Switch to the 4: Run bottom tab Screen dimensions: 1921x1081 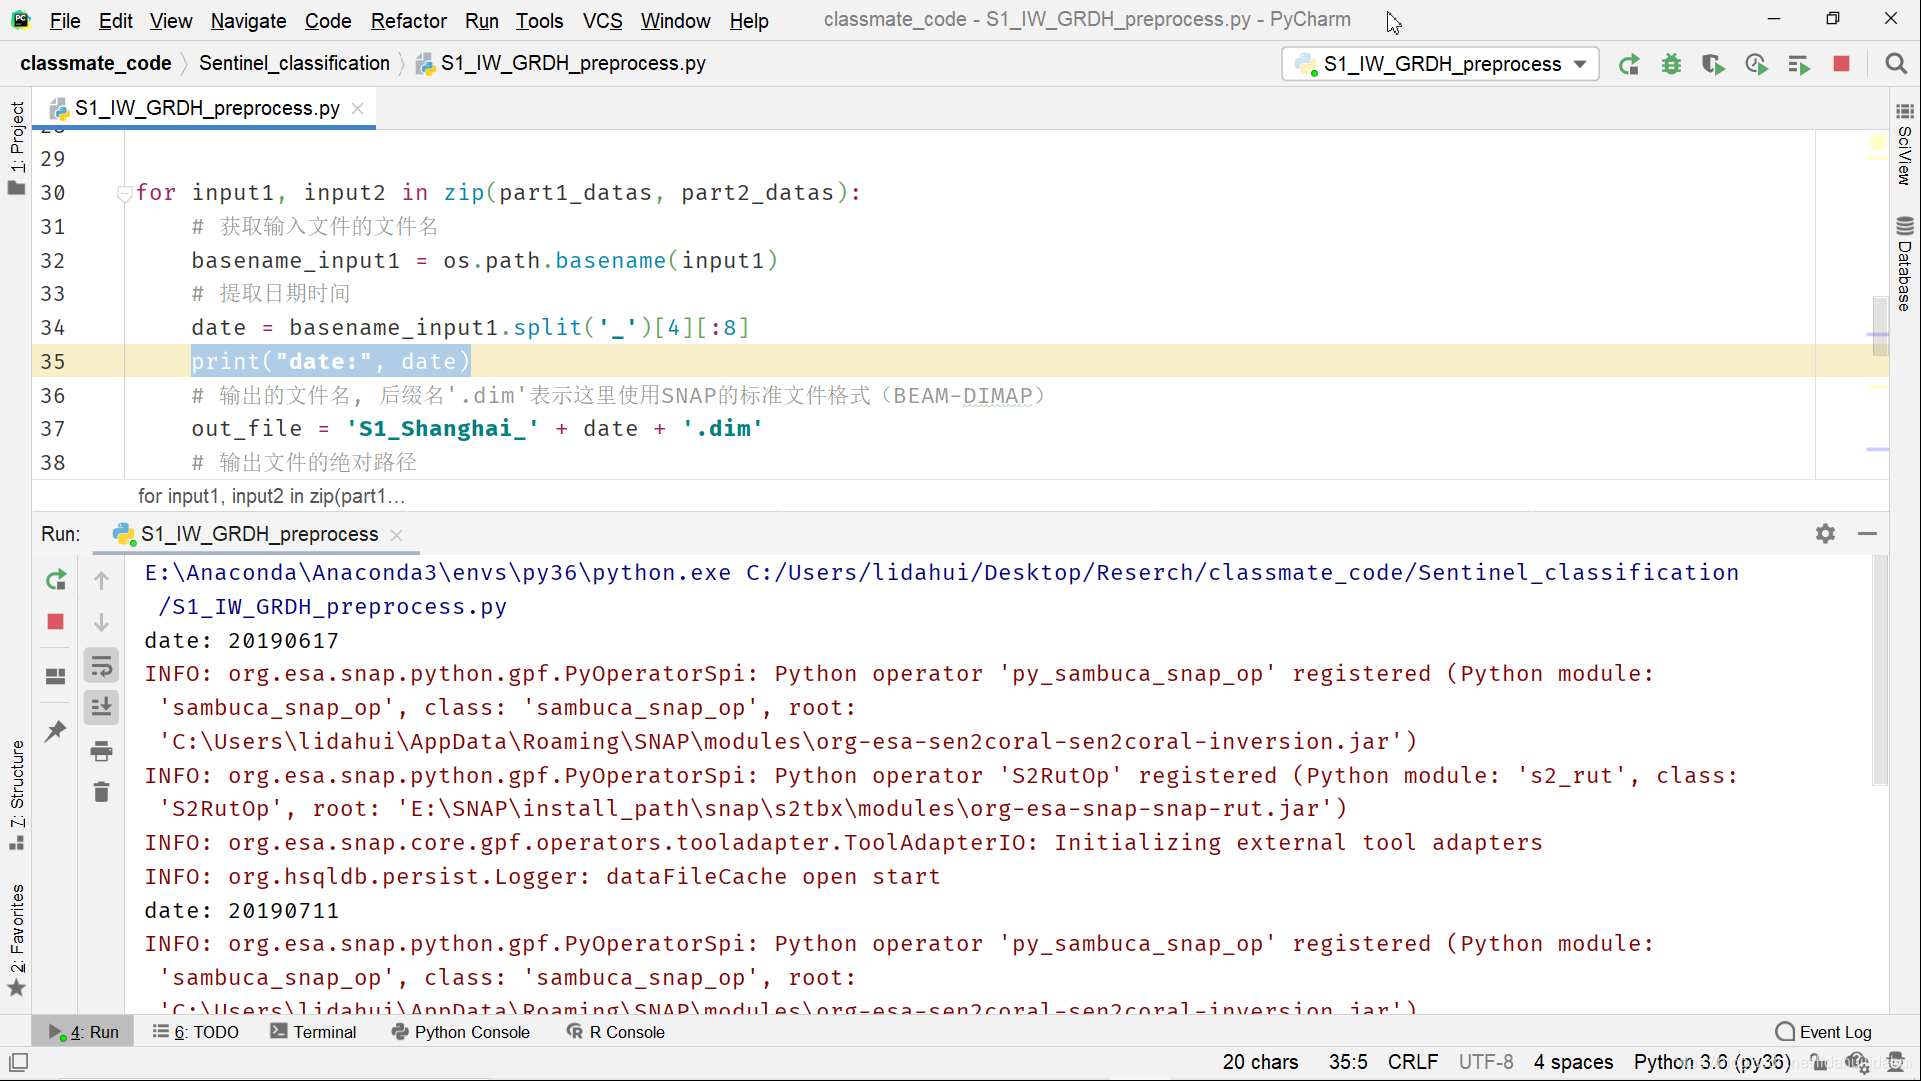click(83, 1032)
